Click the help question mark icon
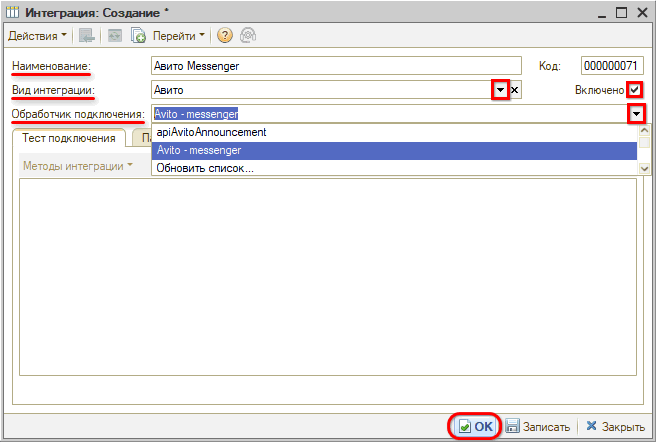This screenshot has width=656, height=442. (225, 35)
